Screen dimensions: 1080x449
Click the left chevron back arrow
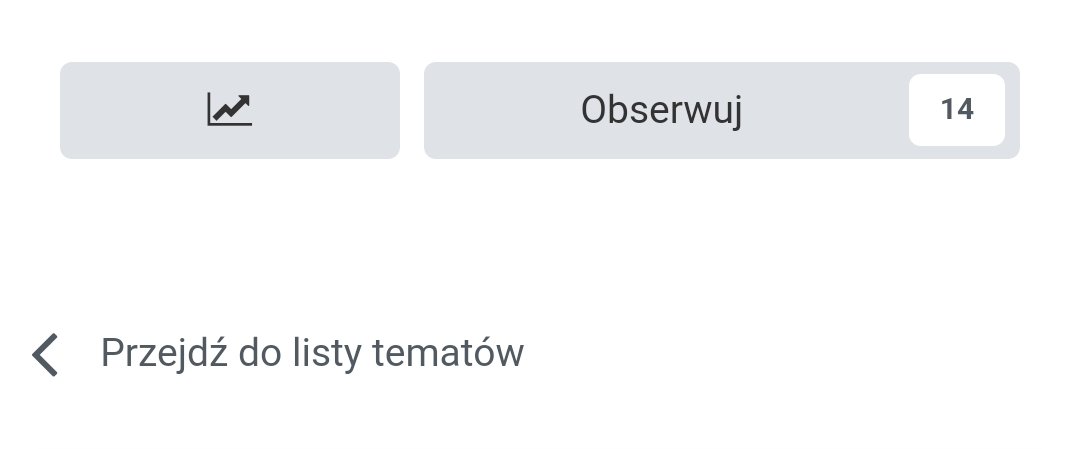[x=46, y=355]
